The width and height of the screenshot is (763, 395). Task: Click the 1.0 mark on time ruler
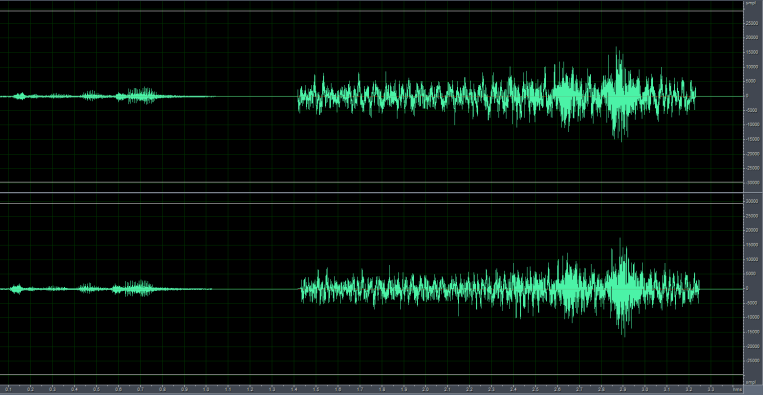tap(206, 390)
